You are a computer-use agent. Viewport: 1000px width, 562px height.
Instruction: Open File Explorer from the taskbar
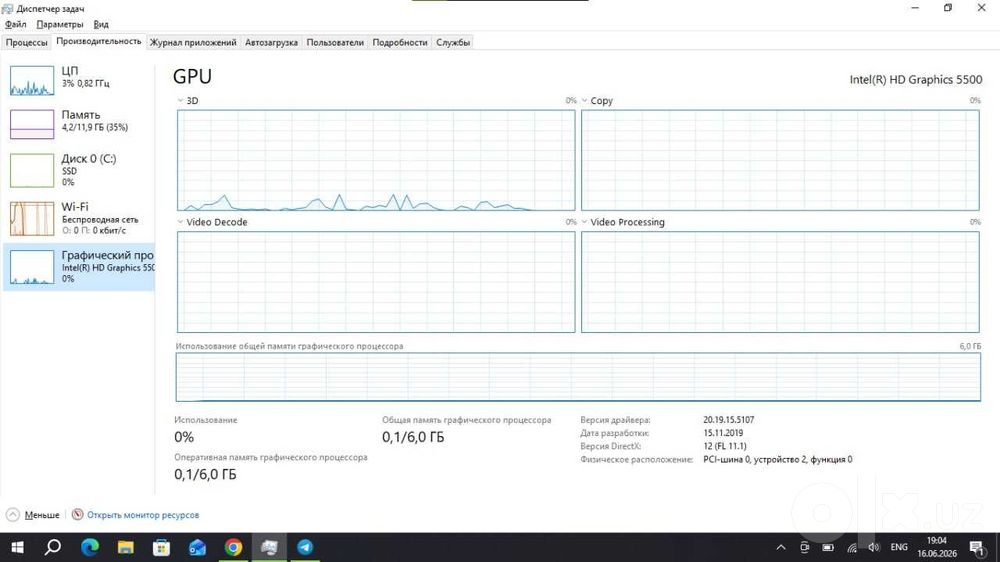[126, 547]
